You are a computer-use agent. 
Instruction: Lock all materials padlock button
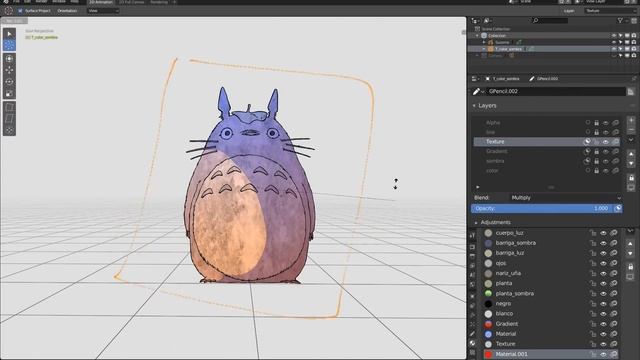pos(630,267)
